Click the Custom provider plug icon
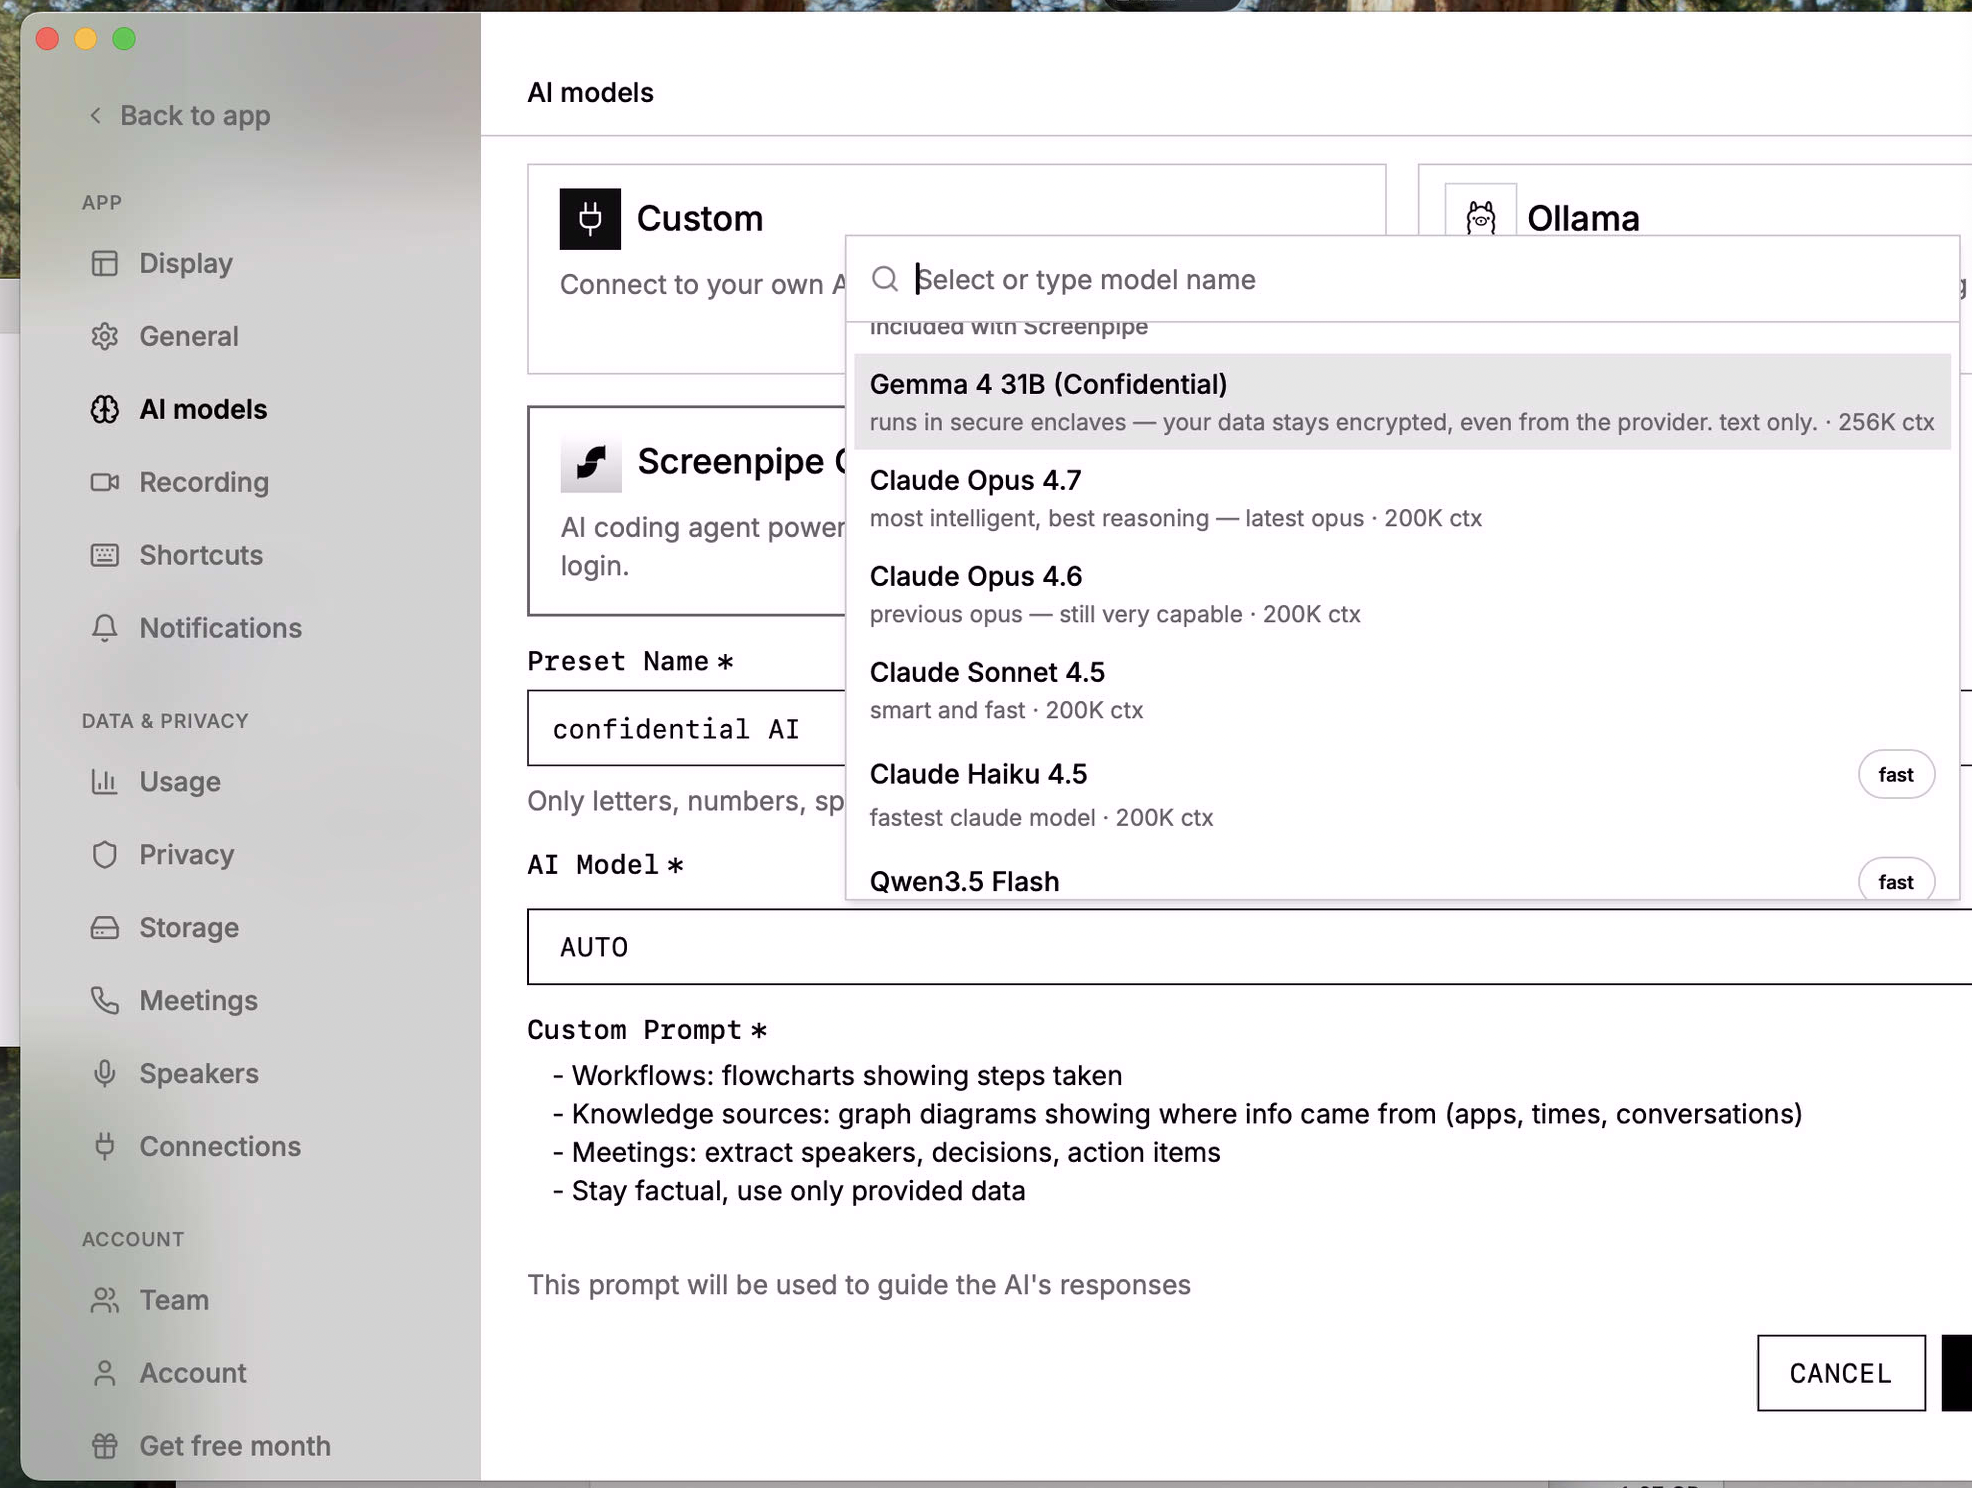The width and height of the screenshot is (1972, 1488). (589, 218)
